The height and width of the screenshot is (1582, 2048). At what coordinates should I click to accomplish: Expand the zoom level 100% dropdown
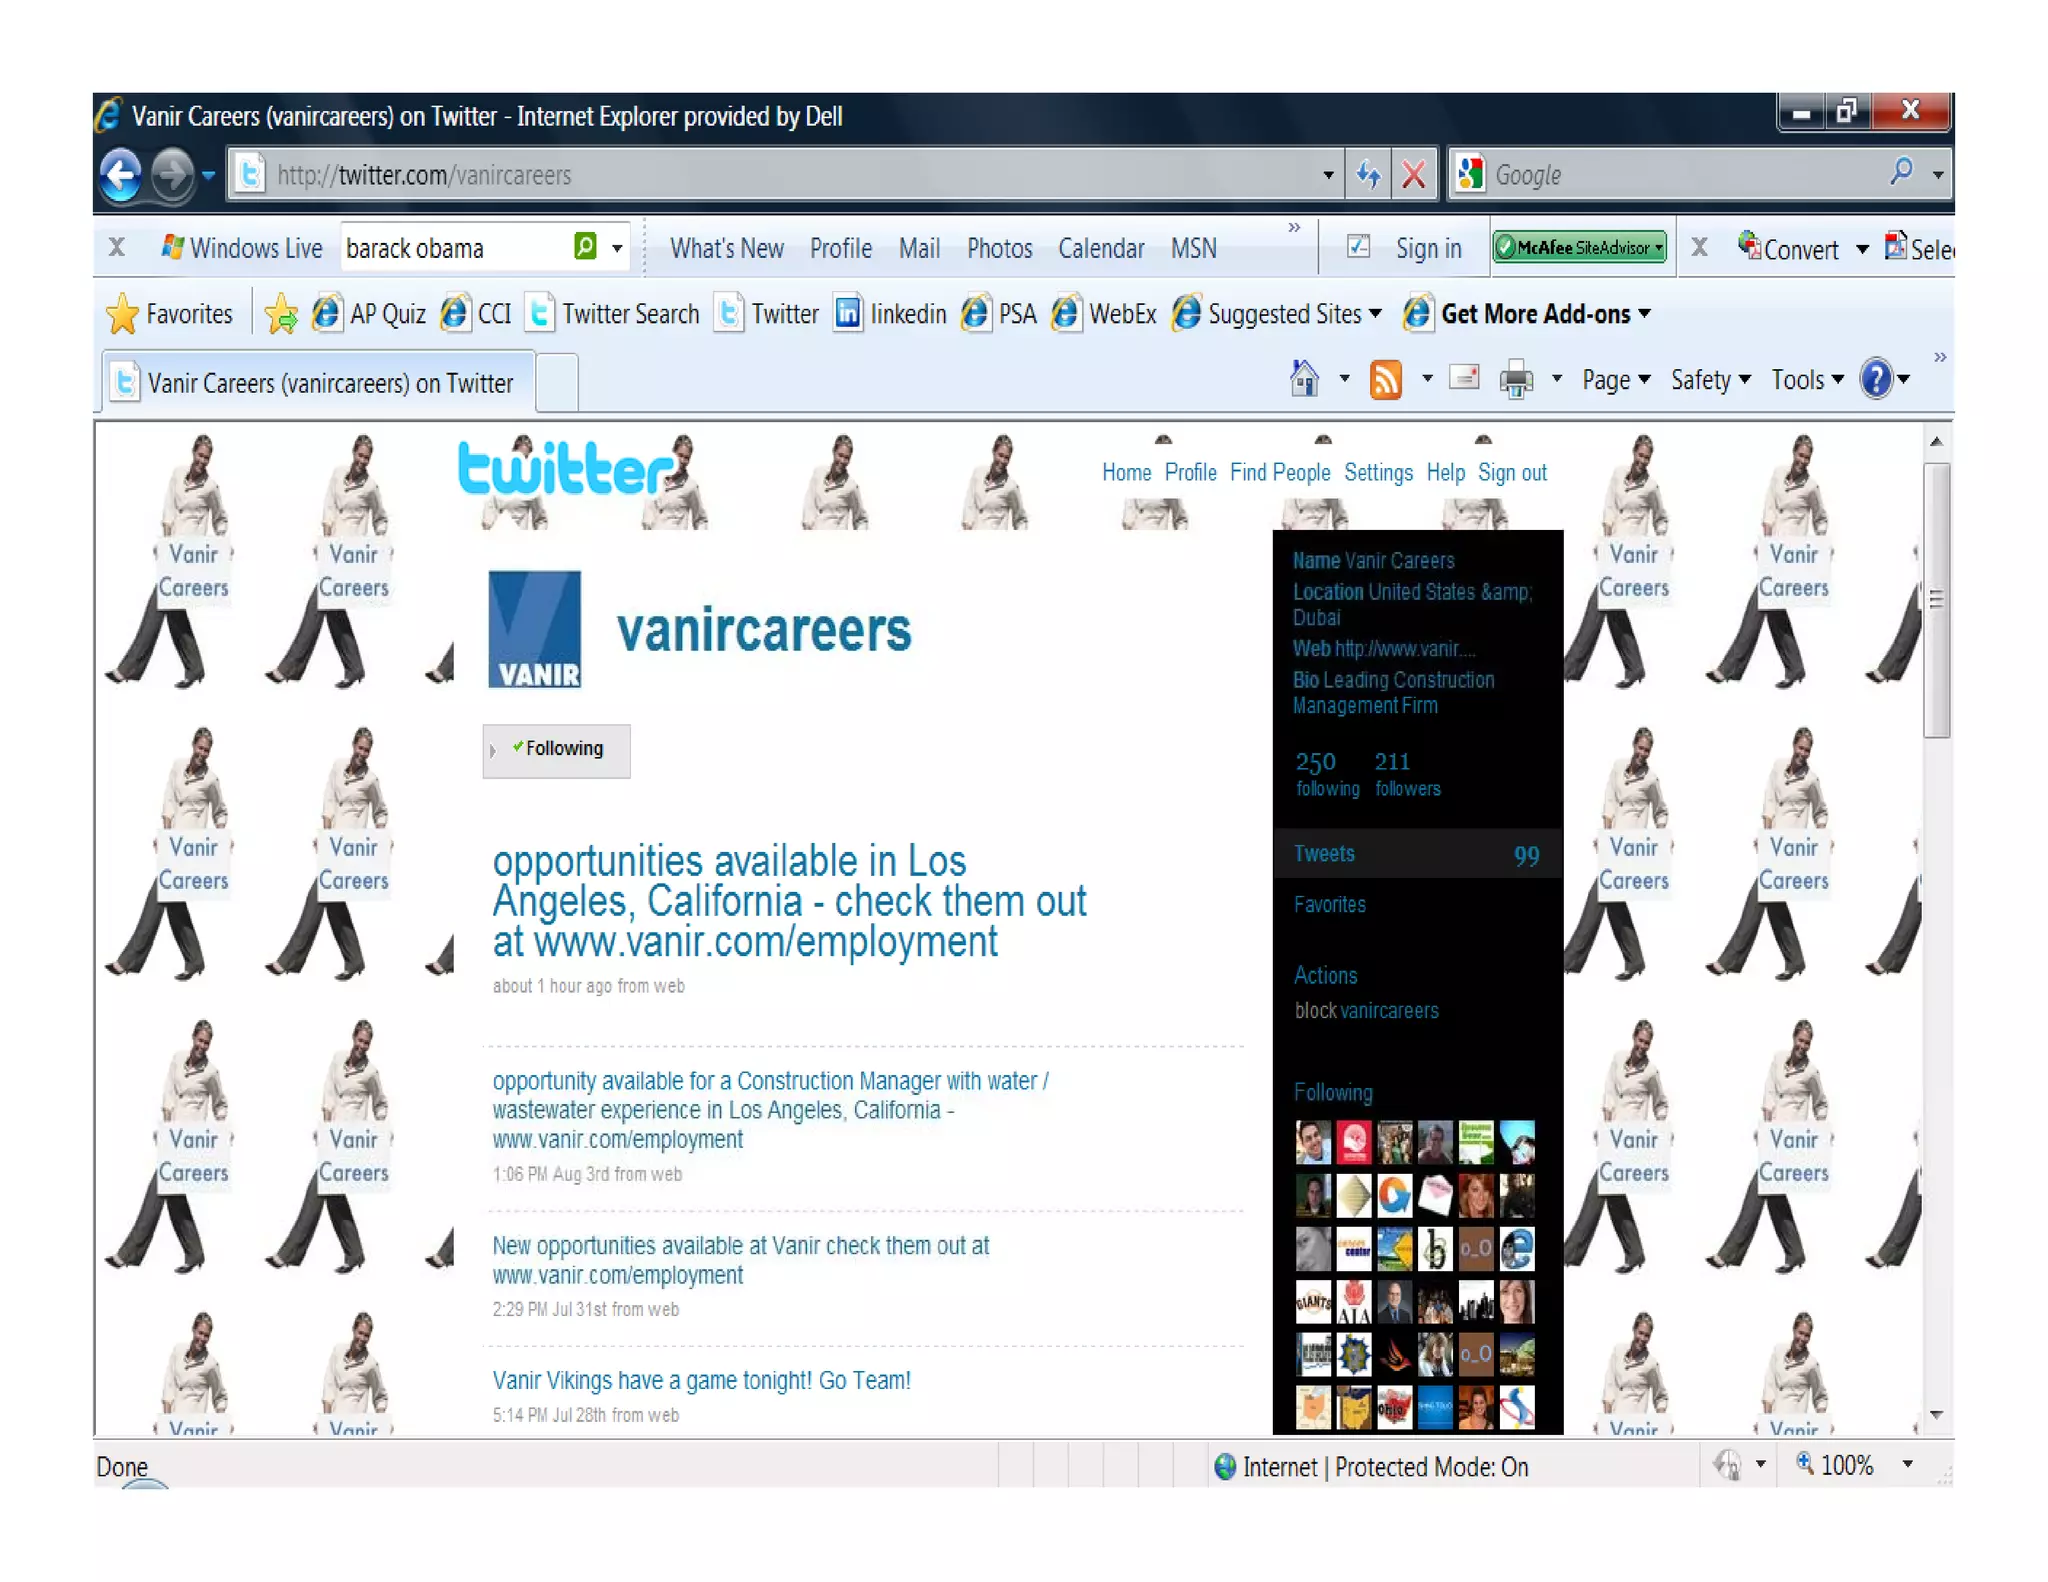[1907, 1464]
